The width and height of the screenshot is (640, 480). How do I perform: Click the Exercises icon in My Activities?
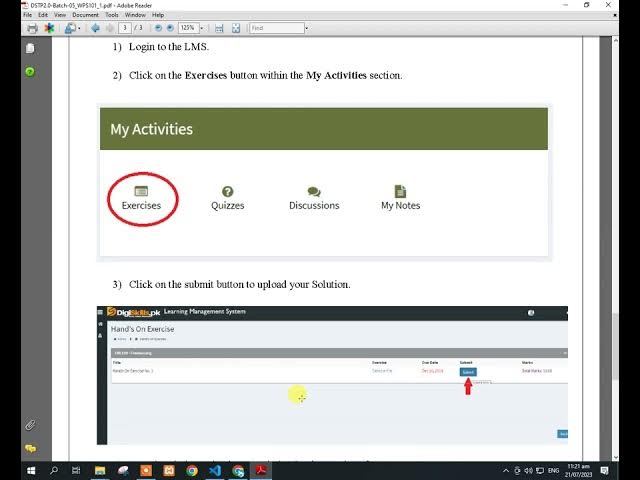[x=141, y=191]
